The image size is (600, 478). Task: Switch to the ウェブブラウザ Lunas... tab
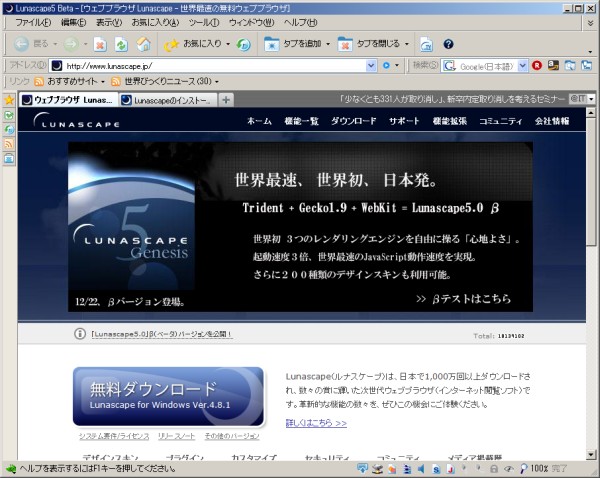pos(68,100)
